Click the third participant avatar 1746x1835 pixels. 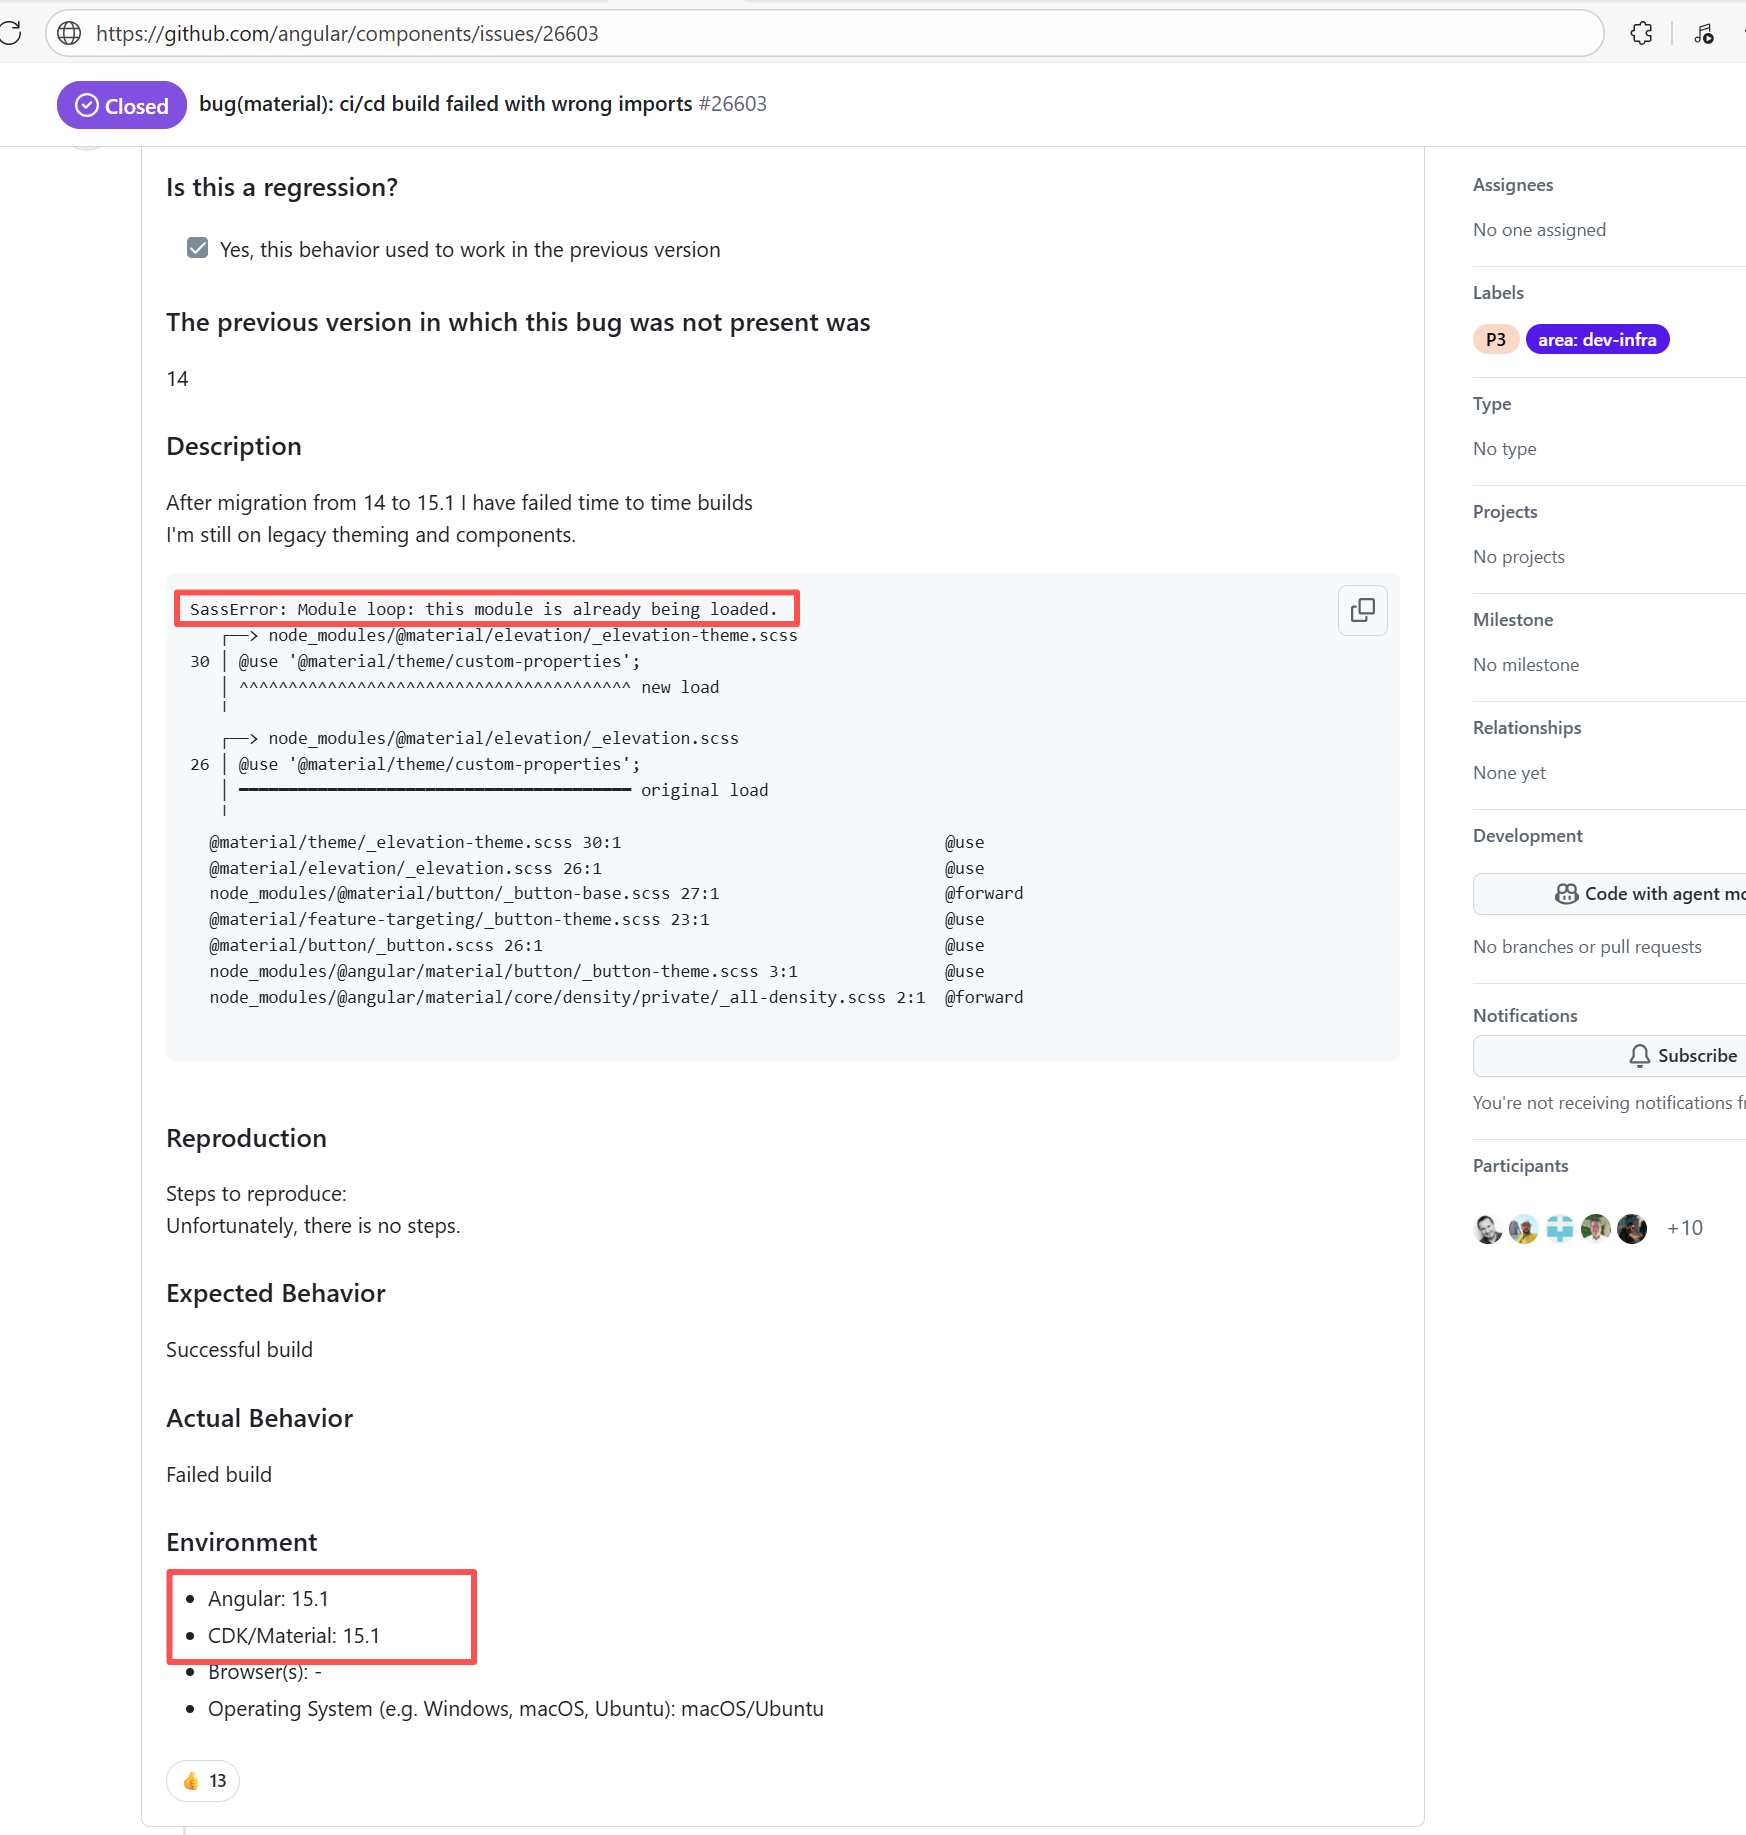pos(1560,1228)
